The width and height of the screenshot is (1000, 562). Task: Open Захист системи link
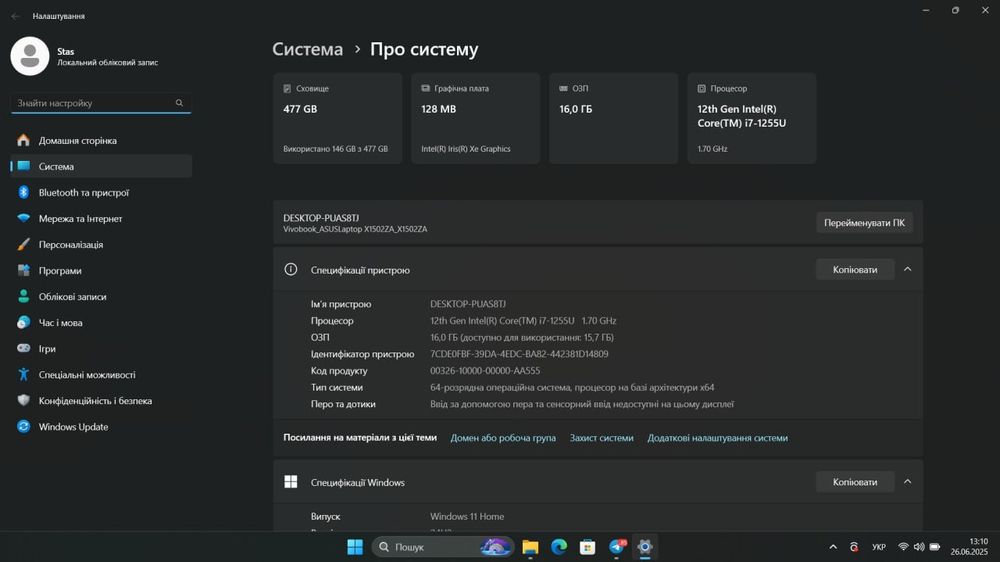pyautogui.click(x=601, y=438)
